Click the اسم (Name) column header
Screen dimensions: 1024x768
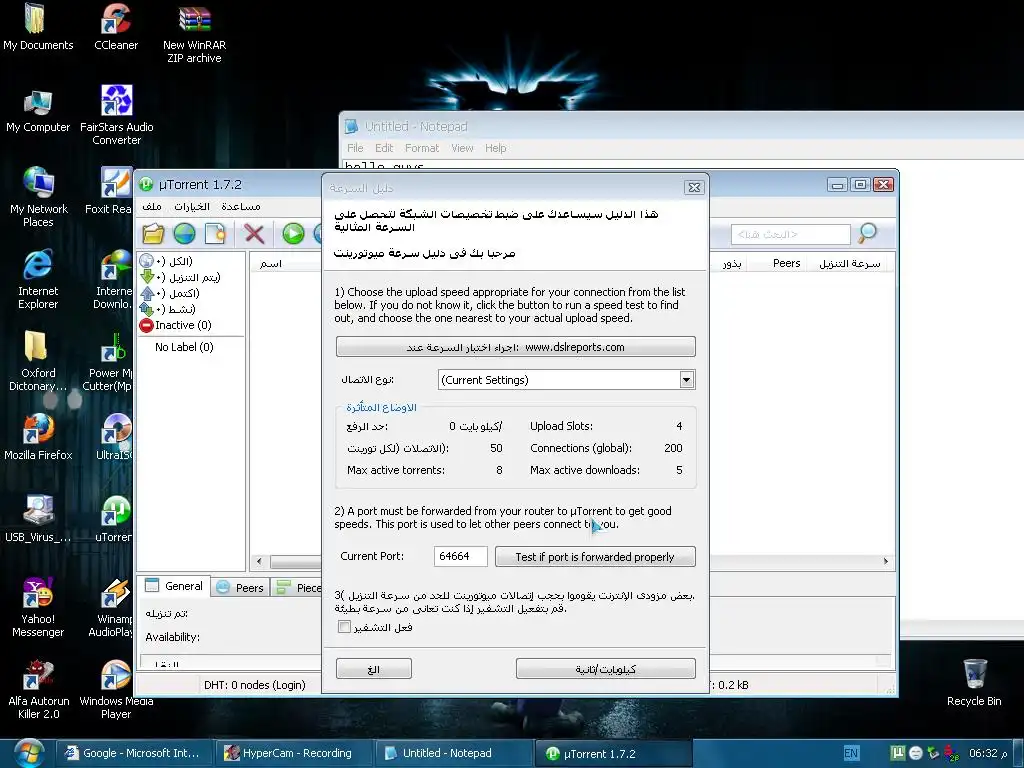point(271,263)
